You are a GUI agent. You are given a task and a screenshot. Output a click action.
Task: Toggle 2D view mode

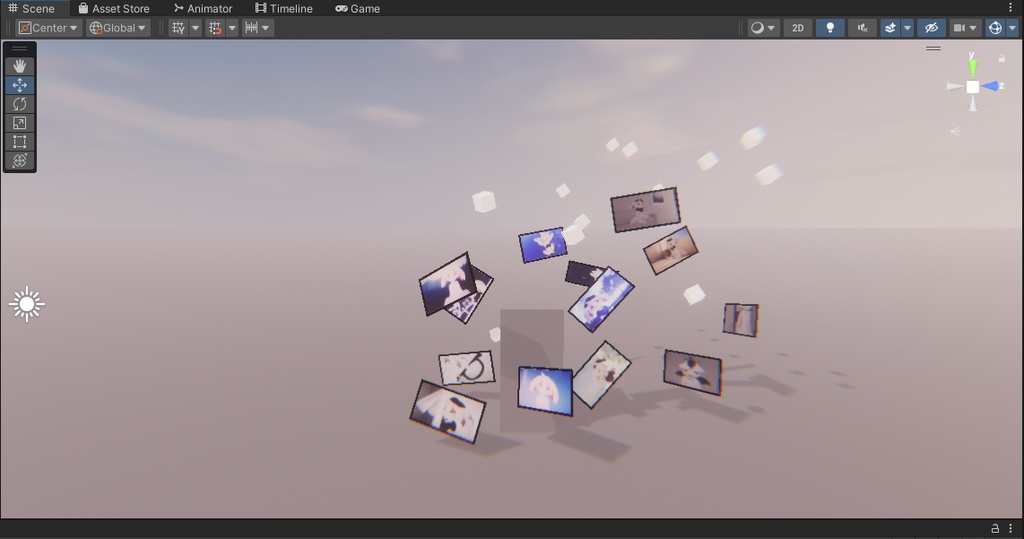point(797,28)
